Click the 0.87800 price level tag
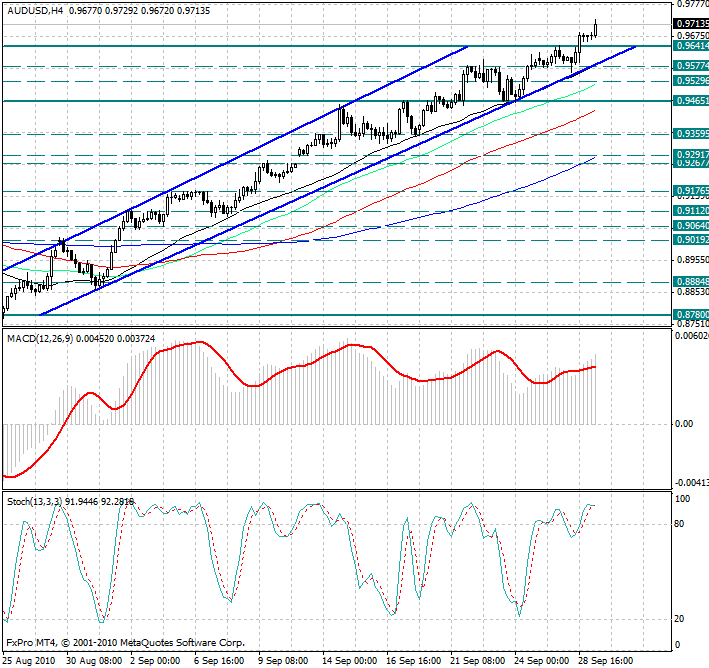 click(689, 314)
